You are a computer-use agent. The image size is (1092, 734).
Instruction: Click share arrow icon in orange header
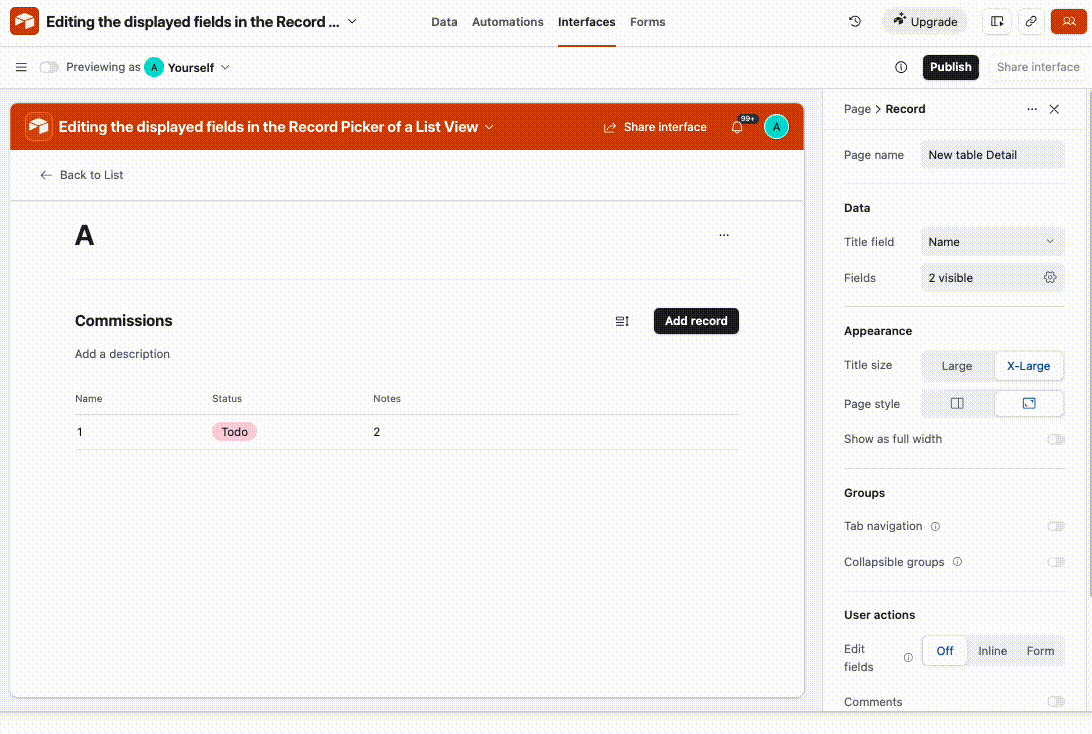610,127
